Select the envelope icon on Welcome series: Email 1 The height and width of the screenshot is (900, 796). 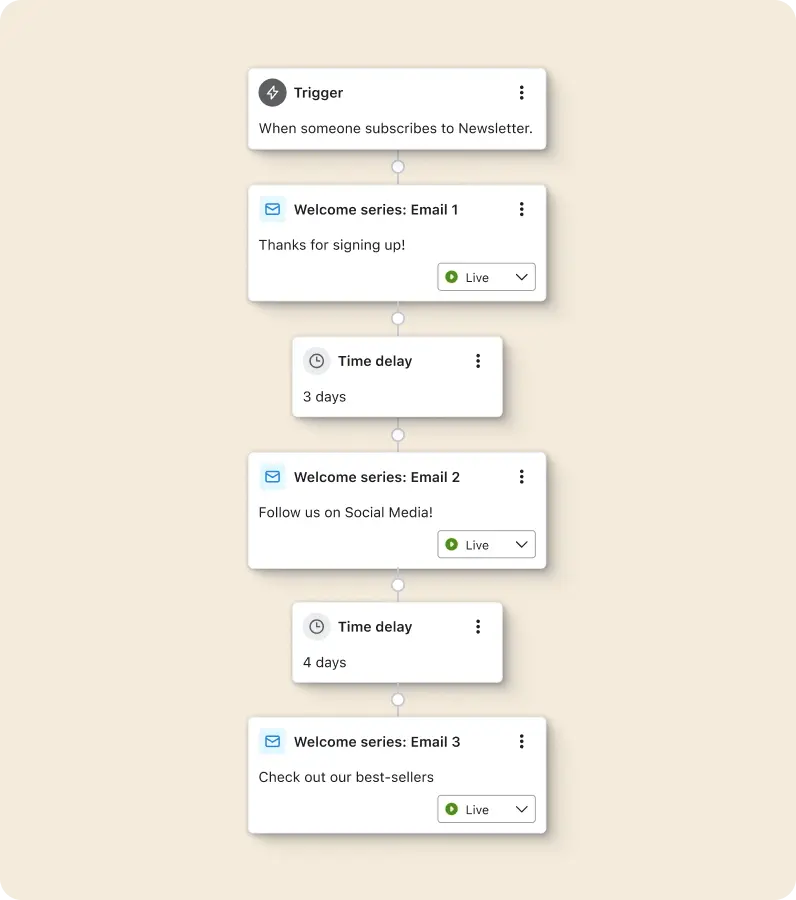click(272, 209)
